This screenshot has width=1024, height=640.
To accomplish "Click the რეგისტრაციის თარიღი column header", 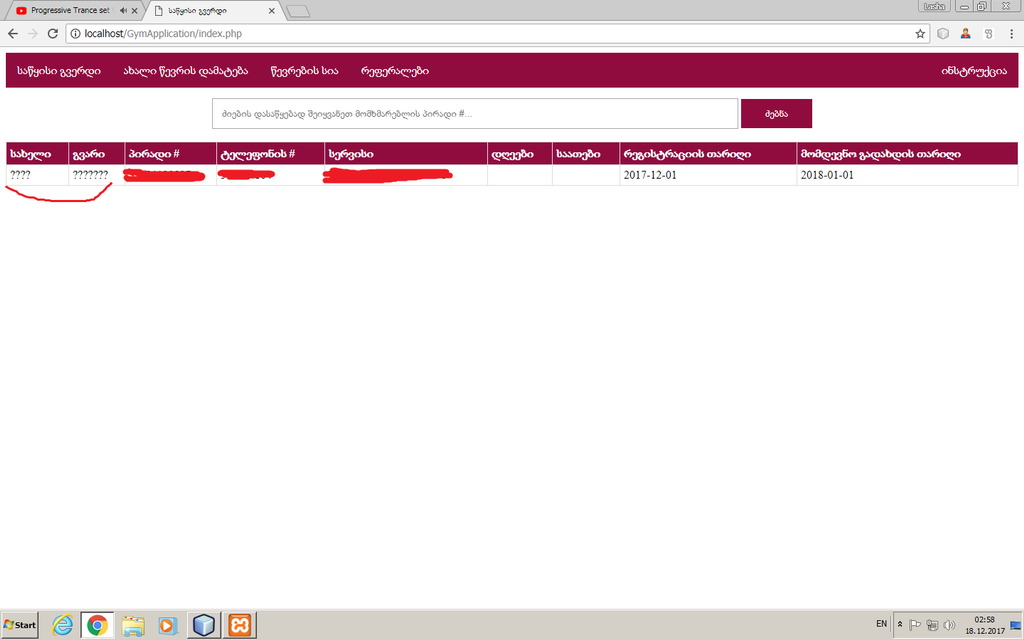I will point(708,153).
